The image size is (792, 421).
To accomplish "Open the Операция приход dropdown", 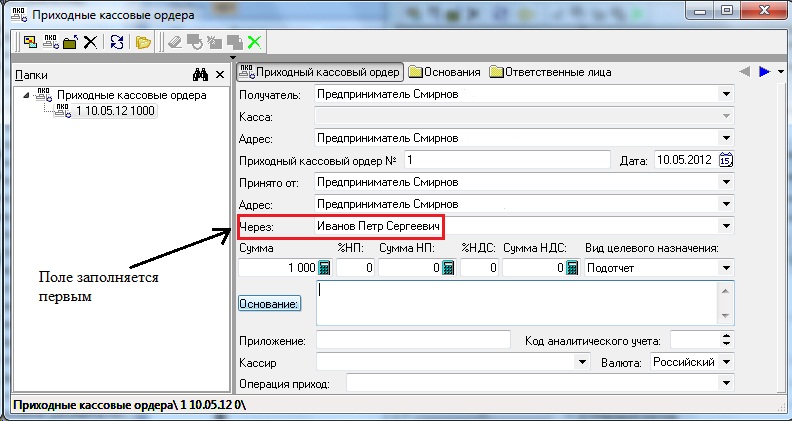I will pos(726,384).
